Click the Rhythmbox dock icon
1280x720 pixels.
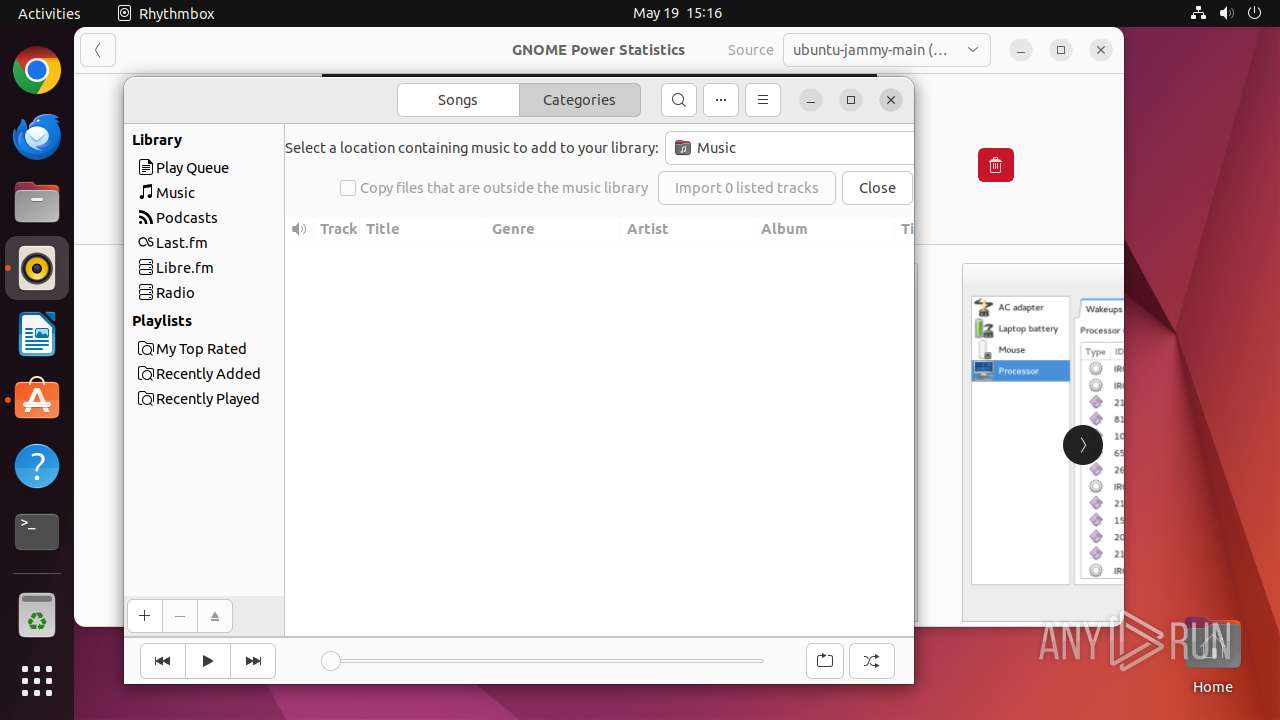(x=37, y=269)
